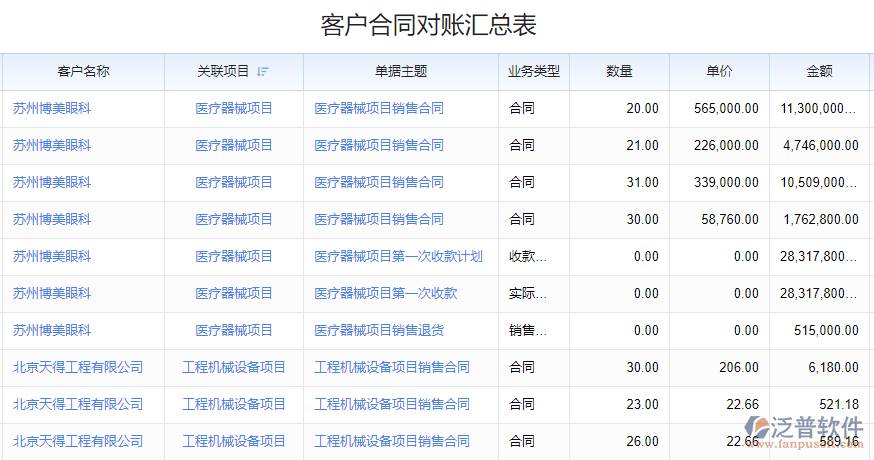Open the 医疗器械项目第一次收款计划 document link

pyautogui.click(x=398, y=256)
